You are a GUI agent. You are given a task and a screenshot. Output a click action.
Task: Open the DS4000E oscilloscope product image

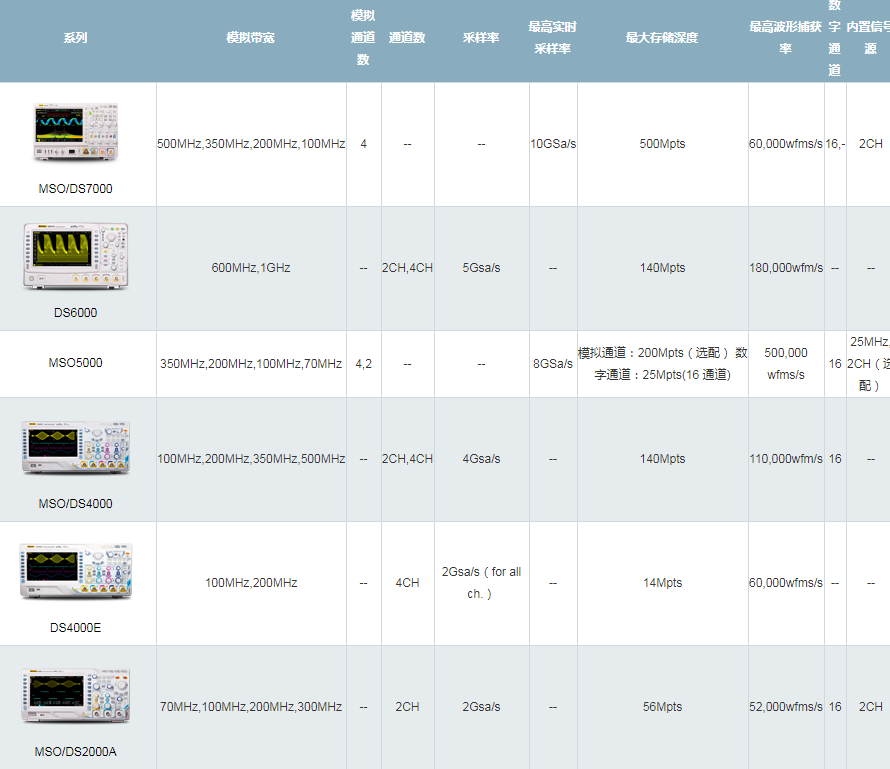(75, 571)
